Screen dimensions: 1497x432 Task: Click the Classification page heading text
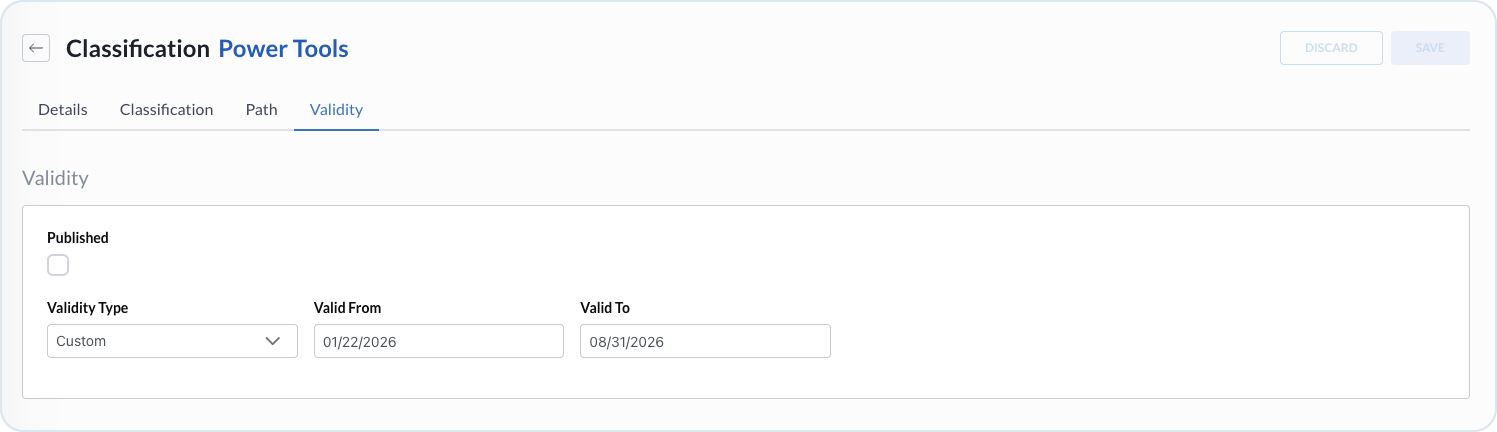[138, 48]
